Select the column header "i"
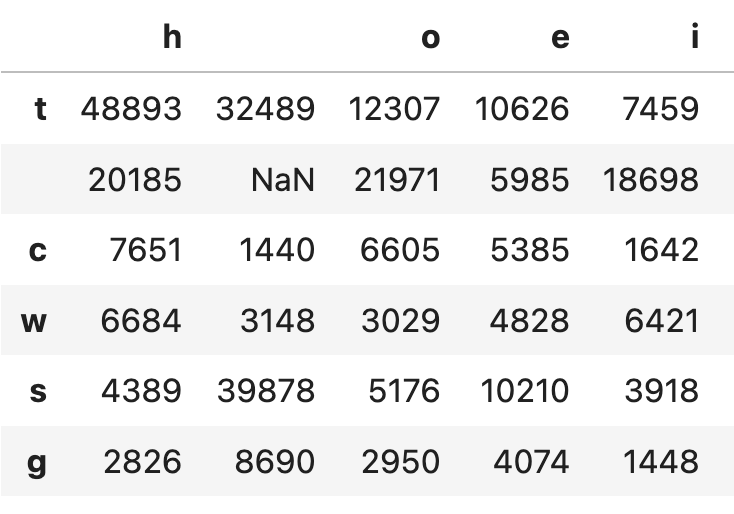The image size is (734, 514). coord(694,38)
